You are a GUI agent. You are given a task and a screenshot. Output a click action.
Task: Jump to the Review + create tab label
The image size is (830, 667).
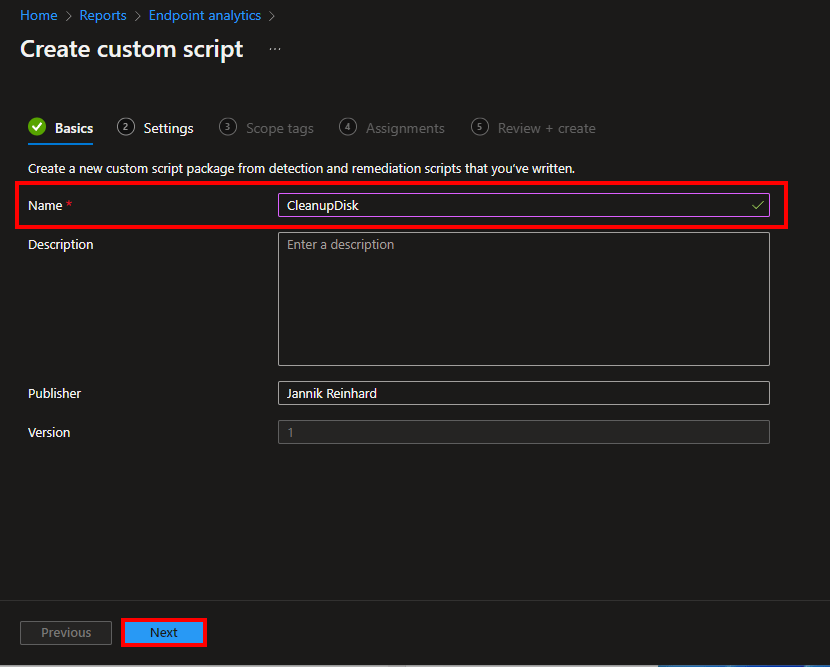pyautogui.click(x=546, y=128)
